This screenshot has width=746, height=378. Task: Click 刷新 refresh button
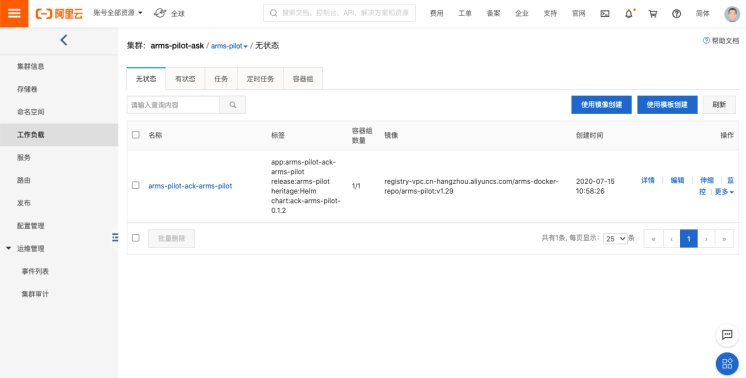tap(719, 105)
